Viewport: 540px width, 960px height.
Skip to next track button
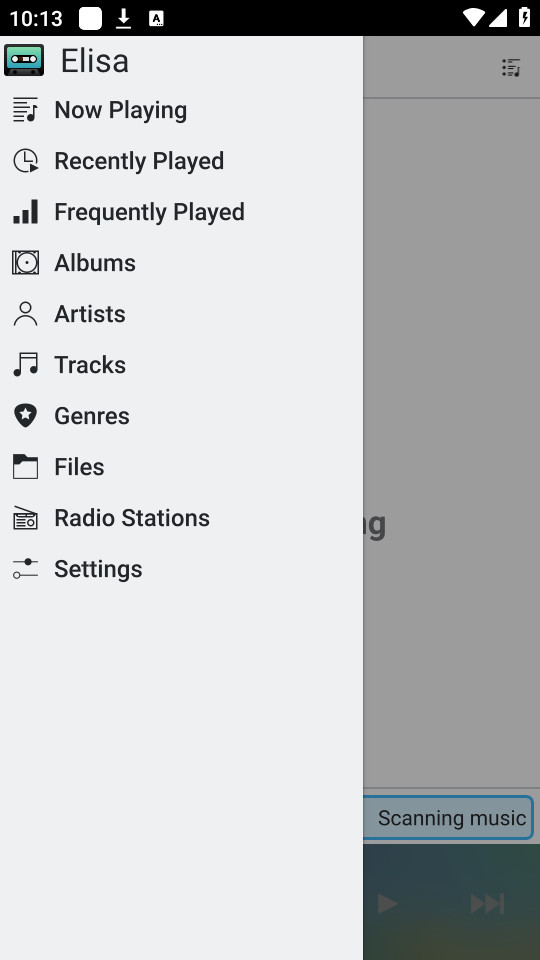tap(487, 904)
